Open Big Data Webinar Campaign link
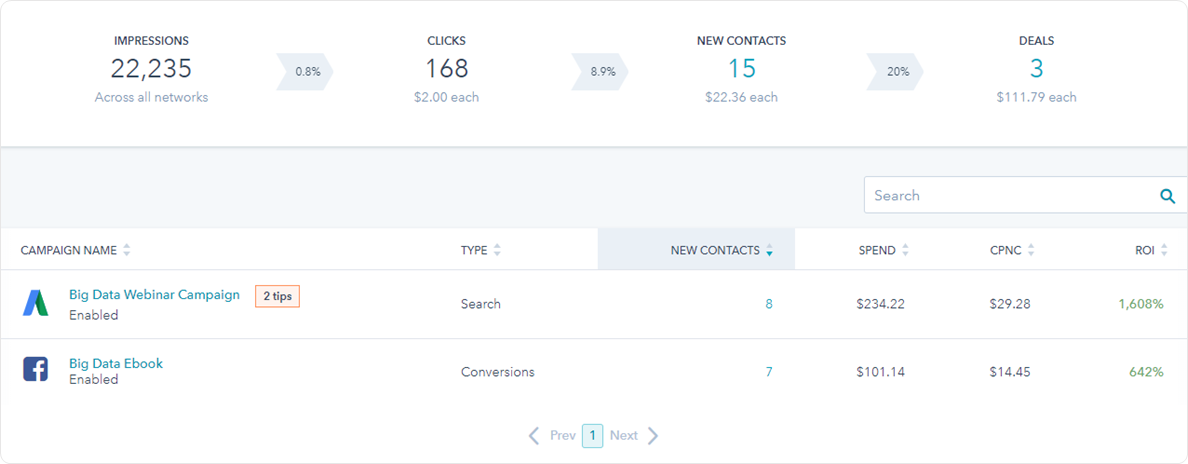This screenshot has height=464, width=1188. pos(155,295)
